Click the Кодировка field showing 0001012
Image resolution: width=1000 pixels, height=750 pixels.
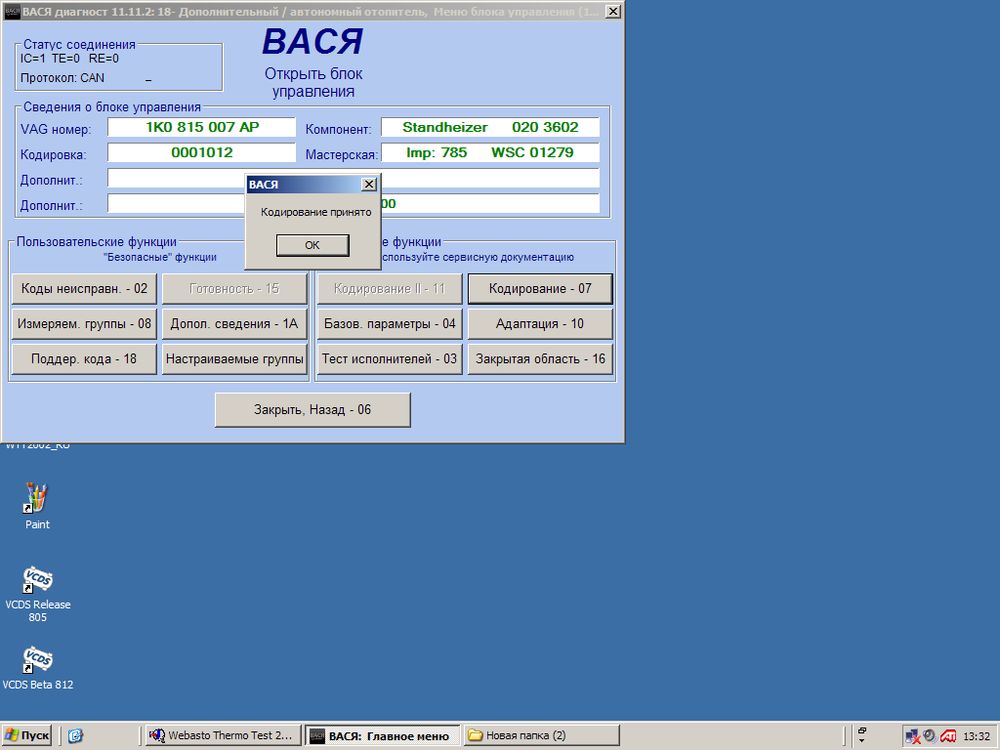(202, 152)
